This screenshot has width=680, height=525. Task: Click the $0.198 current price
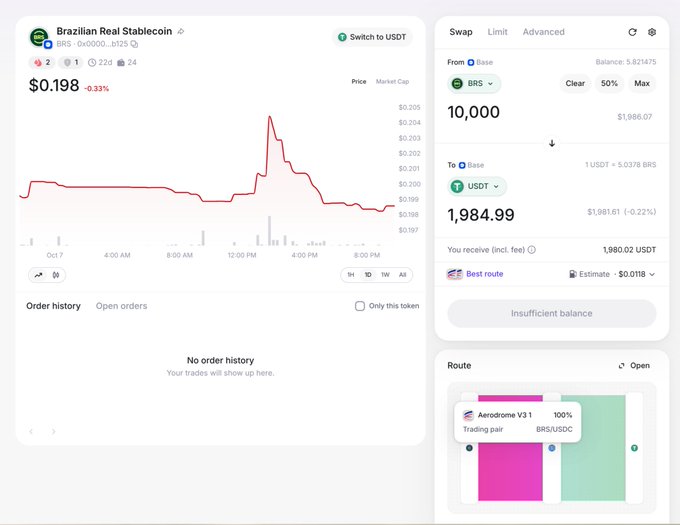pos(54,85)
